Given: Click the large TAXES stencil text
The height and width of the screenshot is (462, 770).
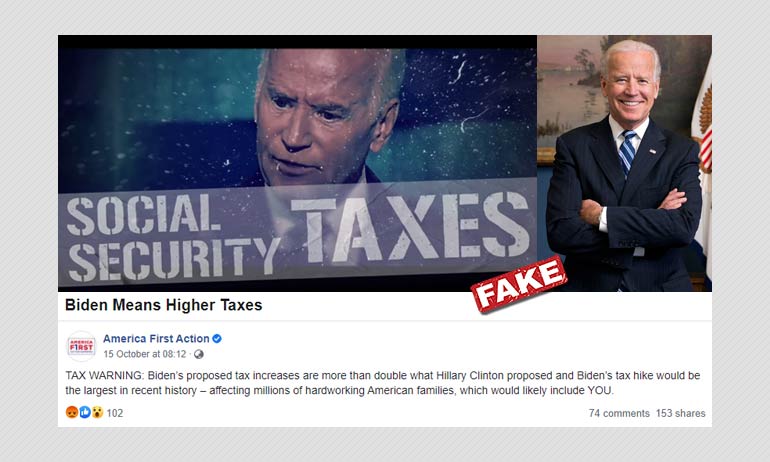Looking at the screenshot, I should click(410, 228).
